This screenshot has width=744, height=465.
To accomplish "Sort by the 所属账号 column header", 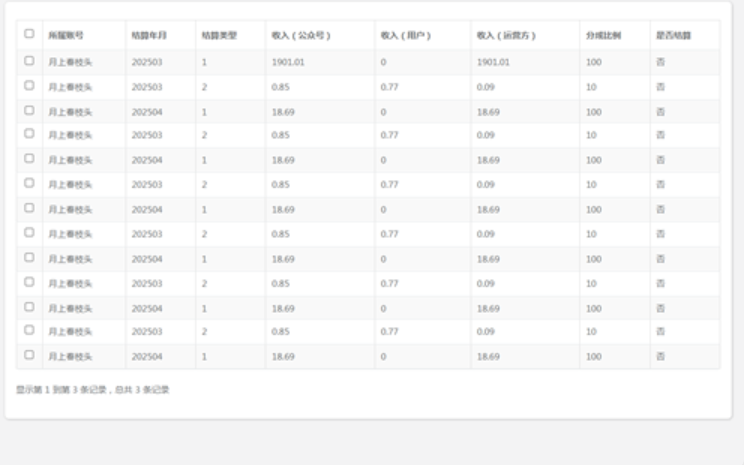I will click(x=66, y=35).
